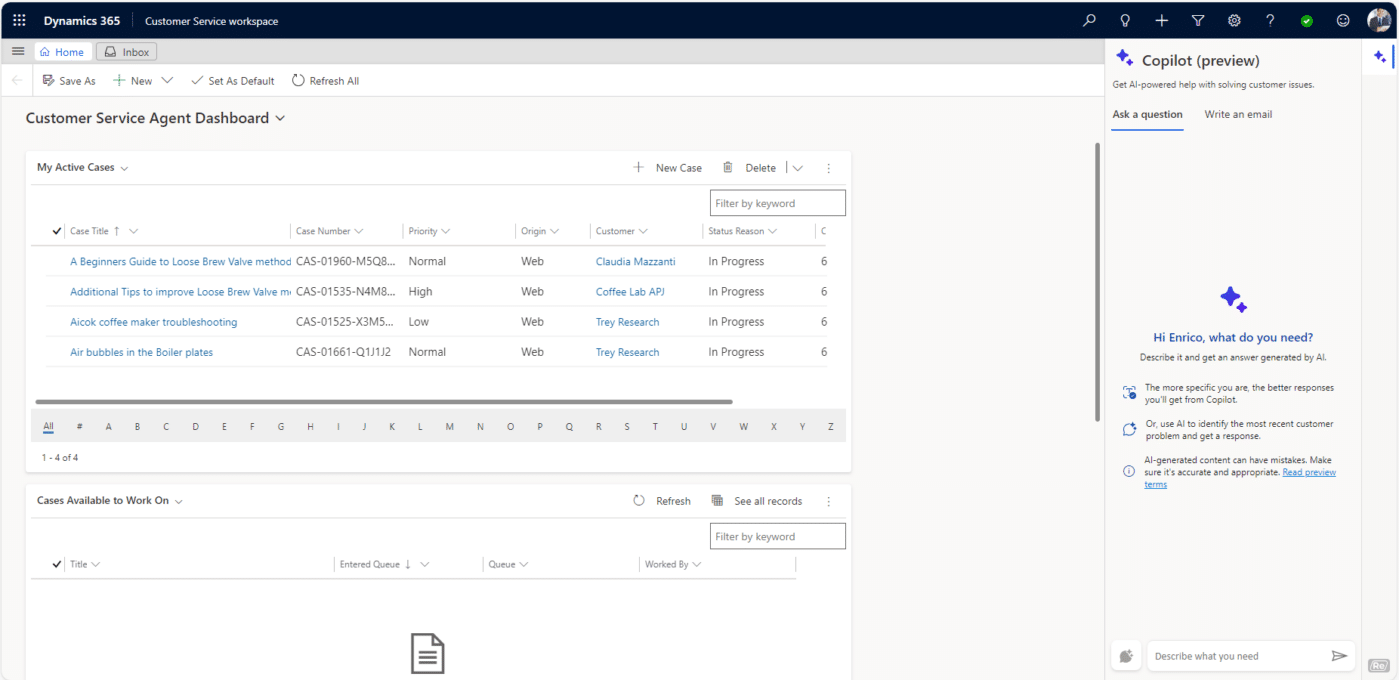This screenshot has height=680, width=1399.
Task: Click the dashboard vertical scrollbar
Action: click(1097, 280)
